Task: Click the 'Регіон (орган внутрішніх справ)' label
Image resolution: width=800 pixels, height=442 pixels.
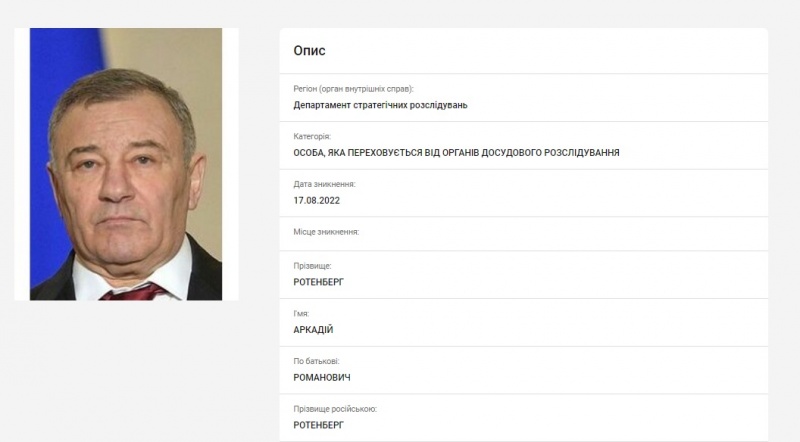Action: coord(353,89)
